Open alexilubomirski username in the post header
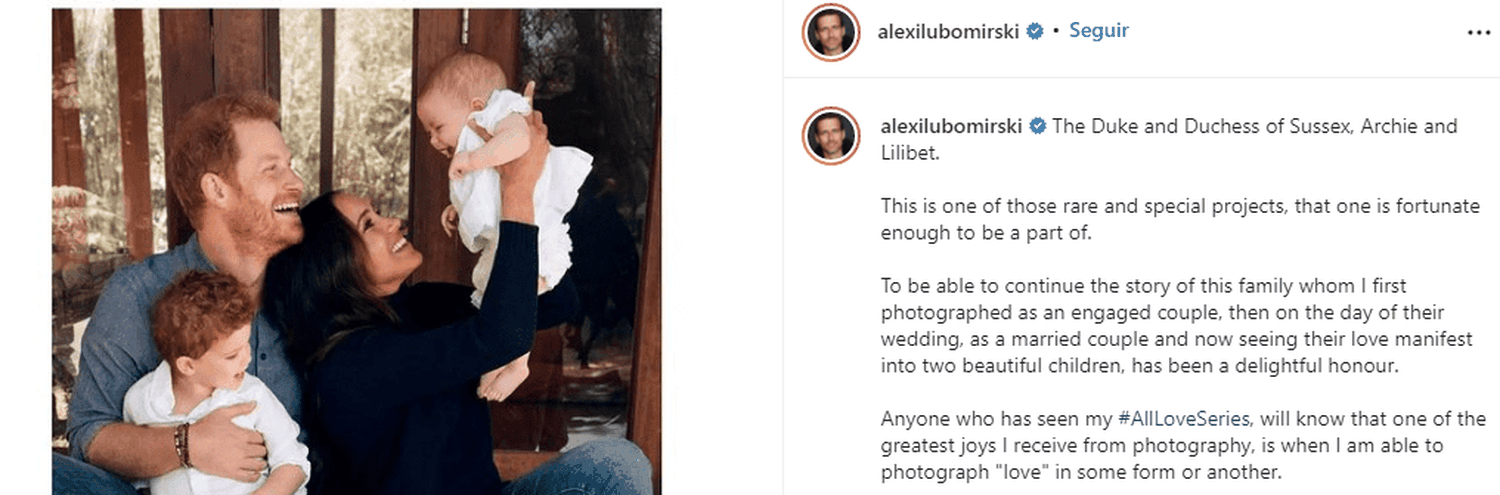This screenshot has width=1500, height=495. (948, 31)
